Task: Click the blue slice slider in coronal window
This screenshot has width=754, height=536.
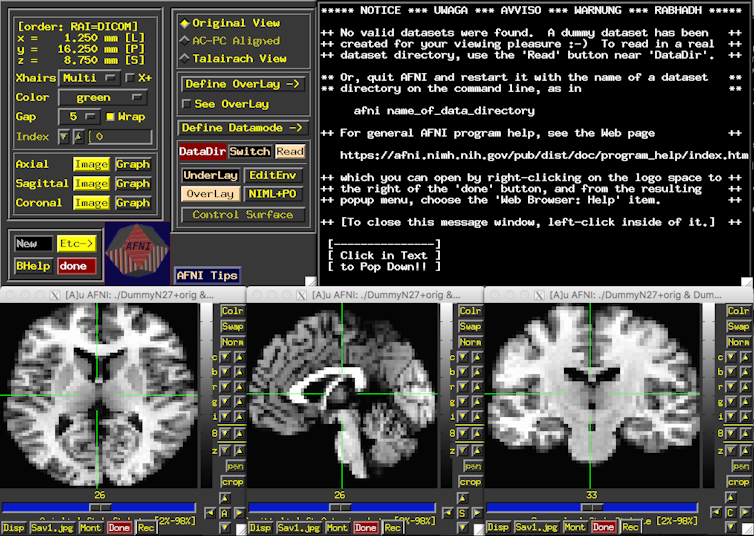Action: (592, 507)
